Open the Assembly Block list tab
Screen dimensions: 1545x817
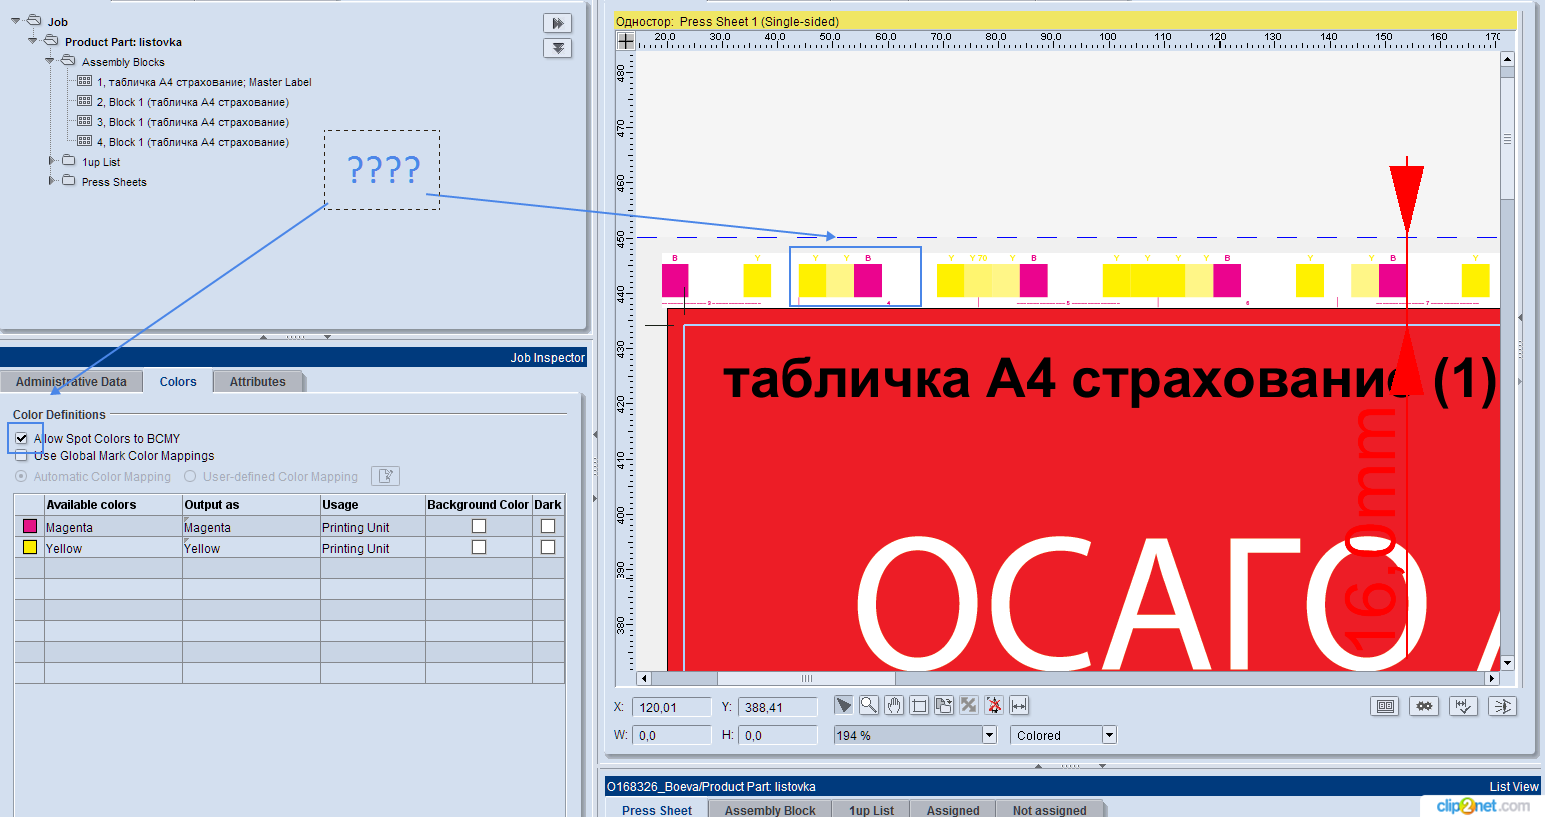point(770,810)
